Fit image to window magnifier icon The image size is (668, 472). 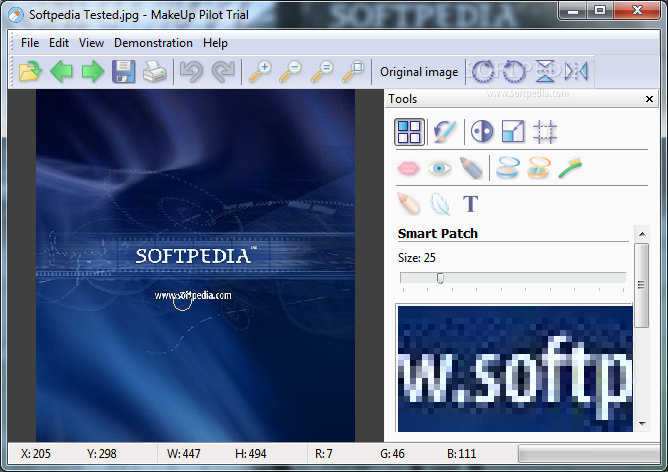tap(353, 71)
